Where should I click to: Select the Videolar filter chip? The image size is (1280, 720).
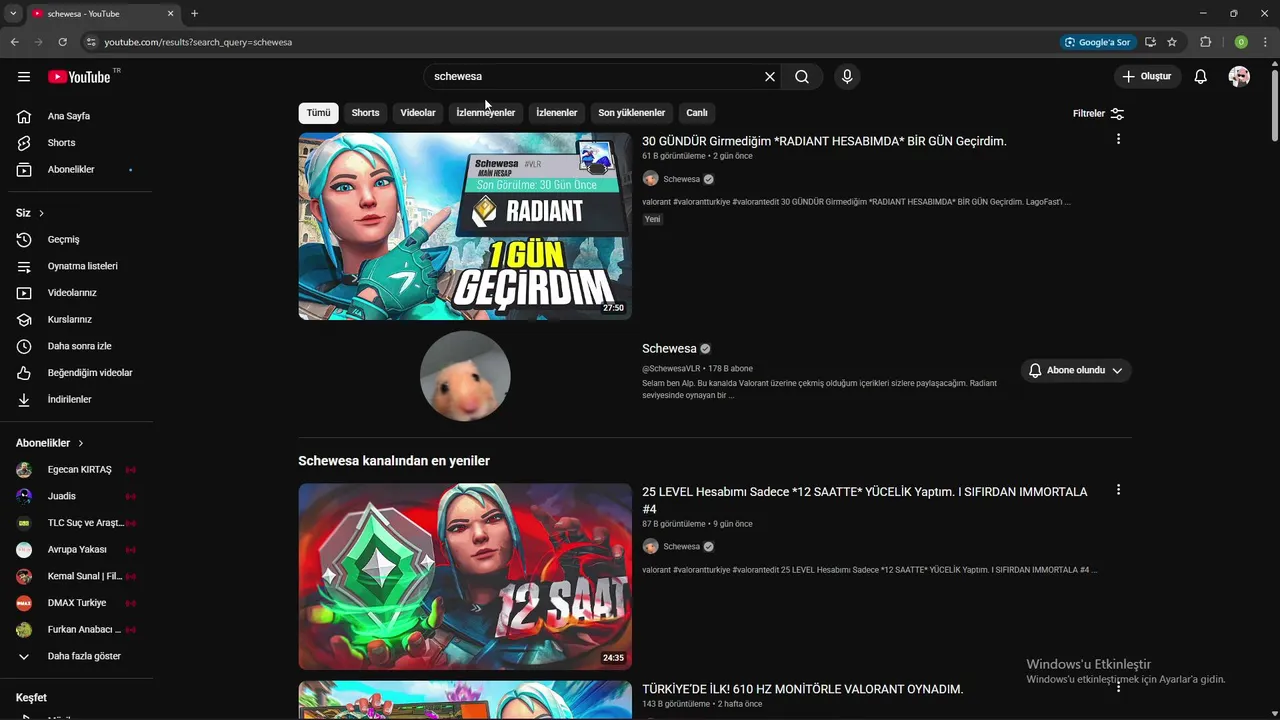click(x=418, y=113)
